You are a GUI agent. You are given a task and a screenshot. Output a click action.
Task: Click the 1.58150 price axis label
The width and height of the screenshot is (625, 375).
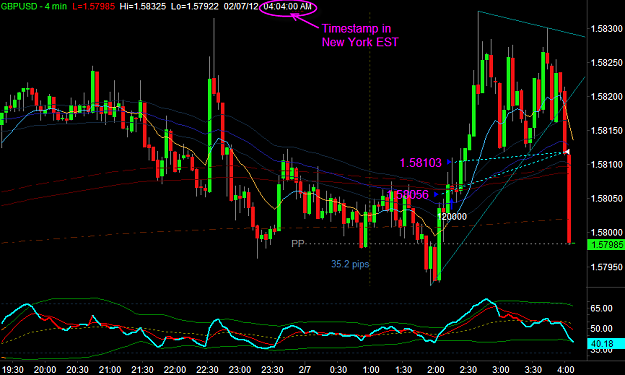(x=607, y=130)
